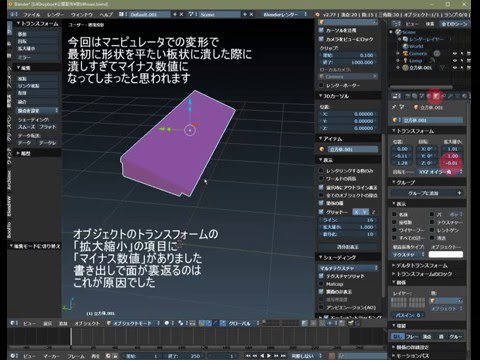
Task: Click the Info editor type icon beside ファイル
Action: (15, 14)
